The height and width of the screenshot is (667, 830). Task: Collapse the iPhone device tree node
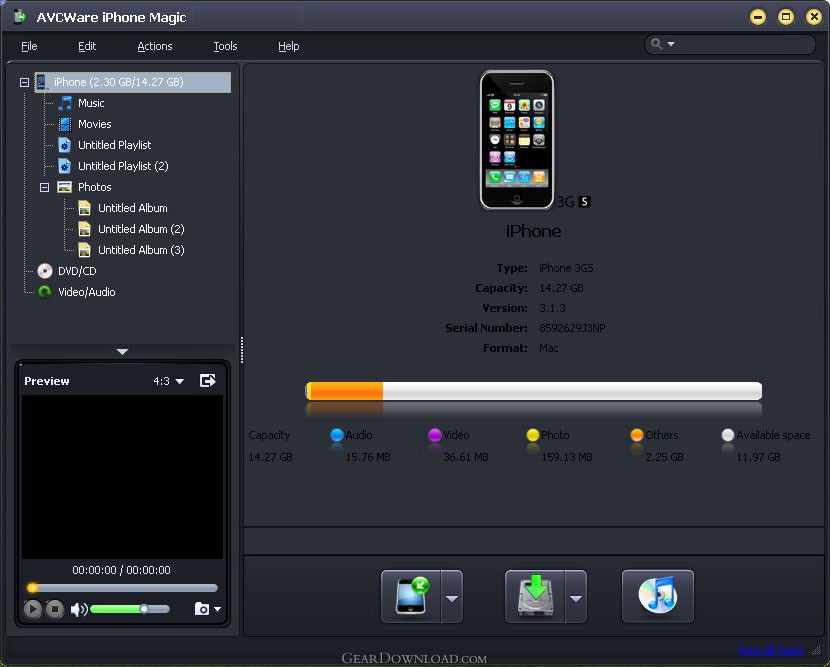[24, 82]
